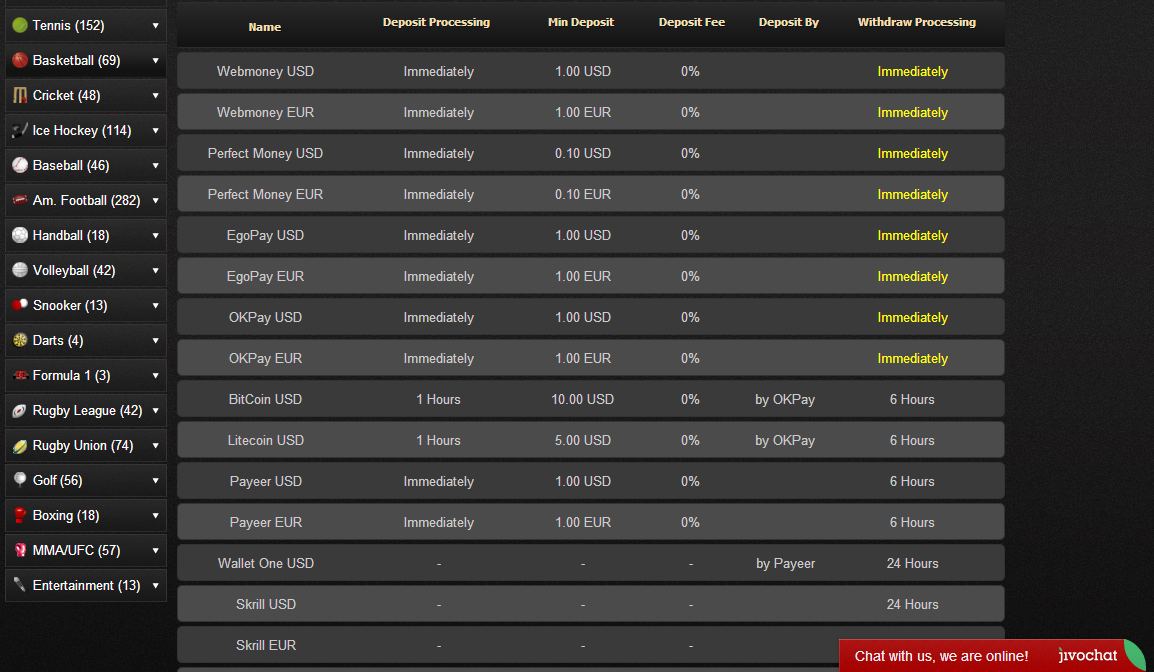The width and height of the screenshot is (1154, 672).
Task: Click the Snooker balls icon
Action: coord(20,305)
